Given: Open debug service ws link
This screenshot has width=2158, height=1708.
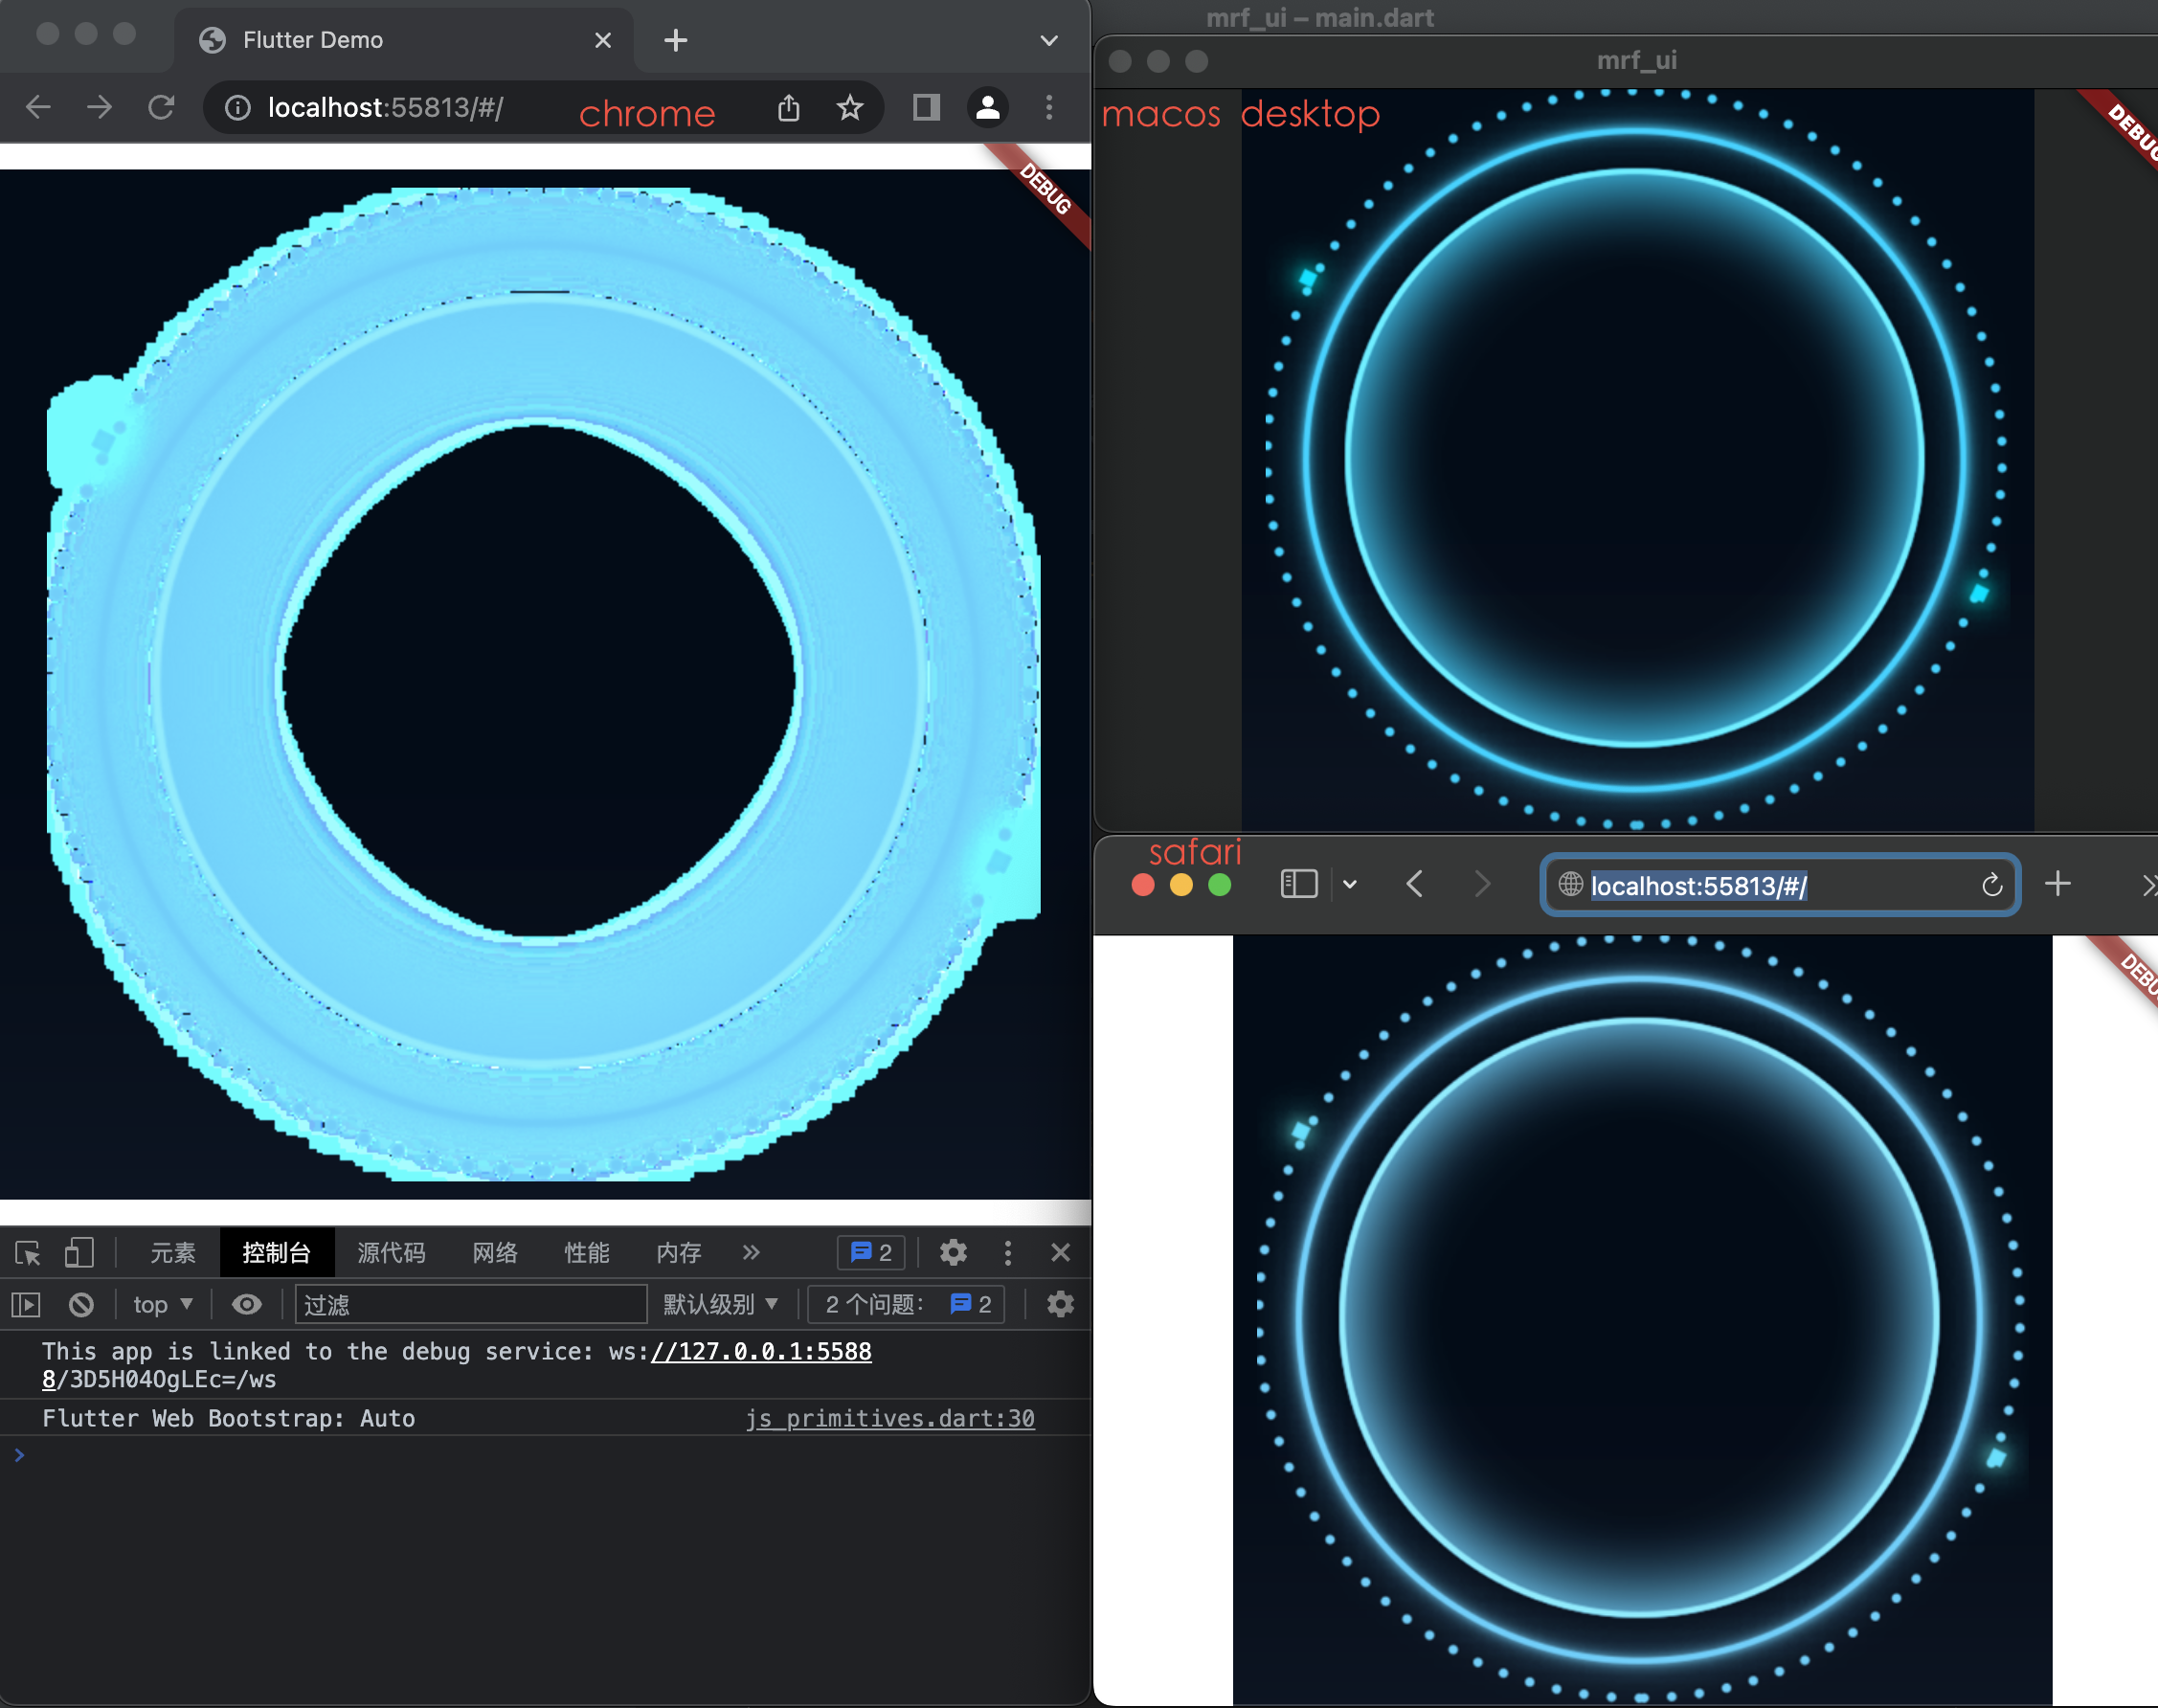Looking at the screenshot, I should pyautogui.click(x=760, y=1351).
